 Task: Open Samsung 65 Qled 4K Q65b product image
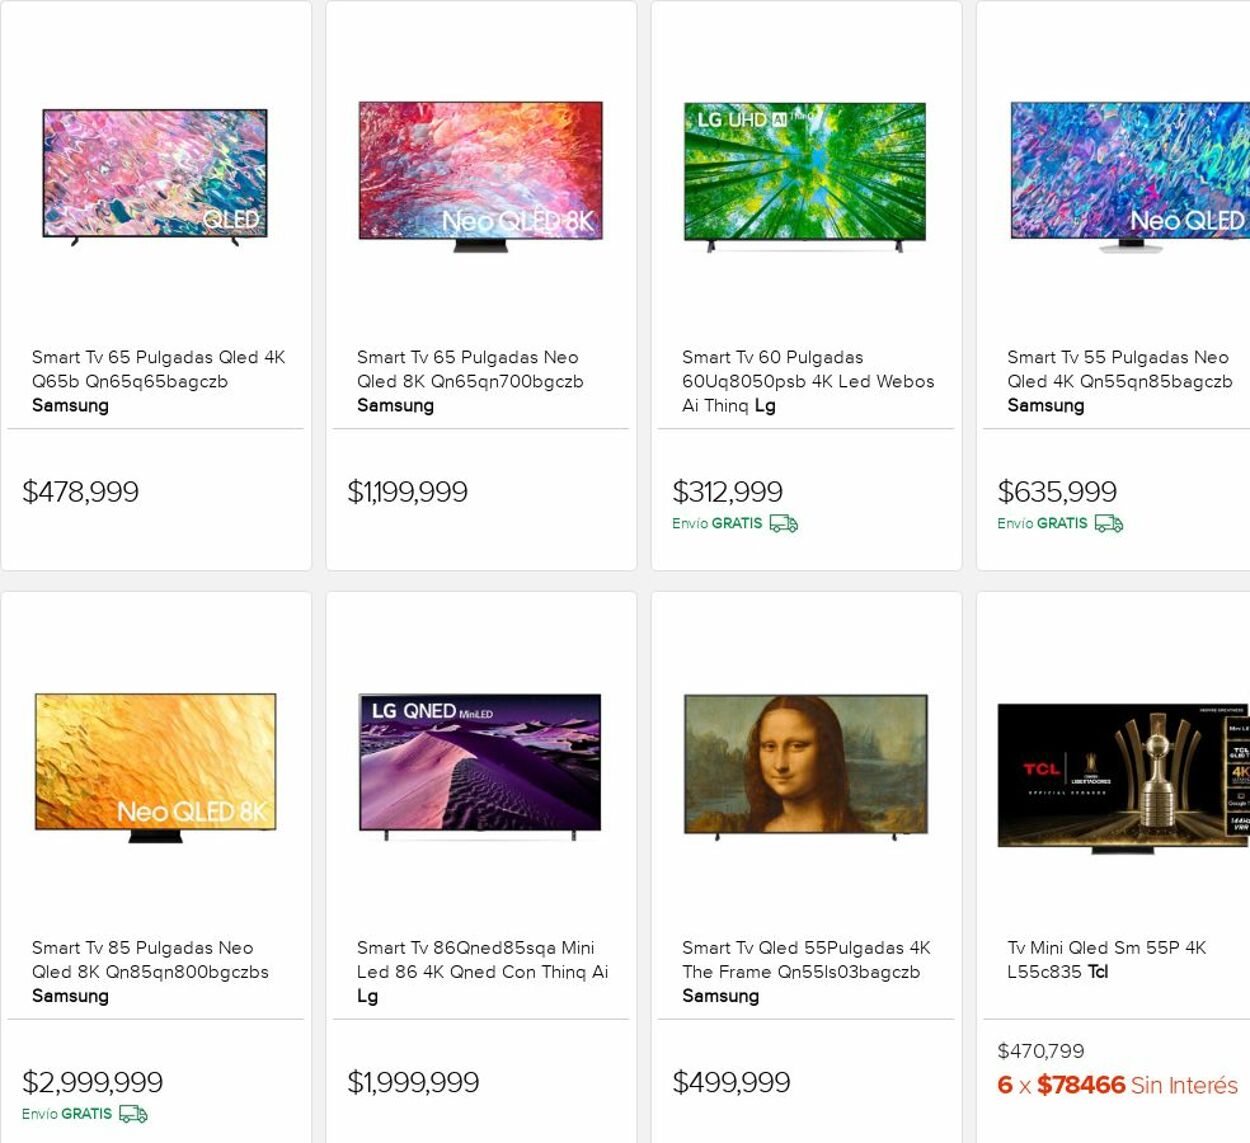(x=155, y=174)
